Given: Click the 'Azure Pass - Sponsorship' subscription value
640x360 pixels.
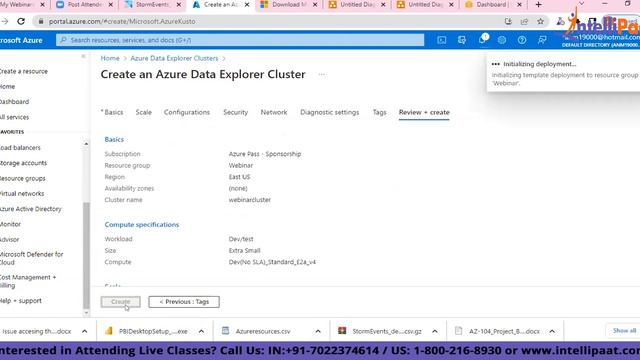Looking at the screenshot, I should pyautogui.click(x=265, y=154).
